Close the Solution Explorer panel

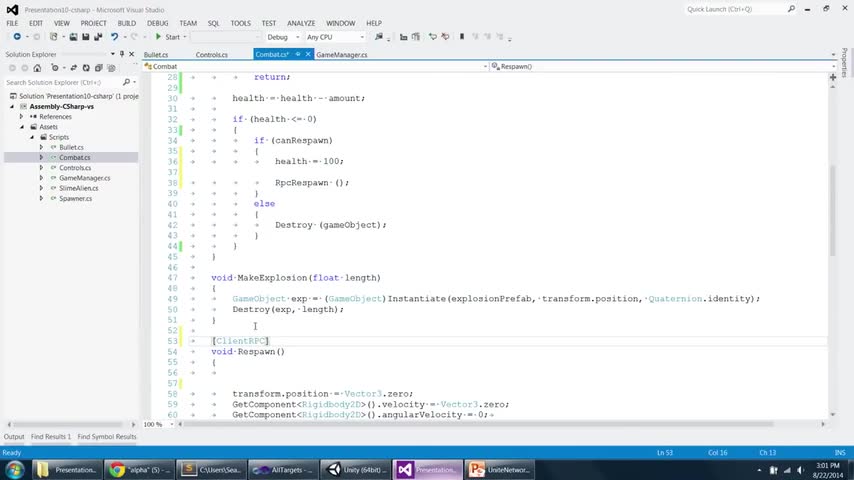[131, 54]
